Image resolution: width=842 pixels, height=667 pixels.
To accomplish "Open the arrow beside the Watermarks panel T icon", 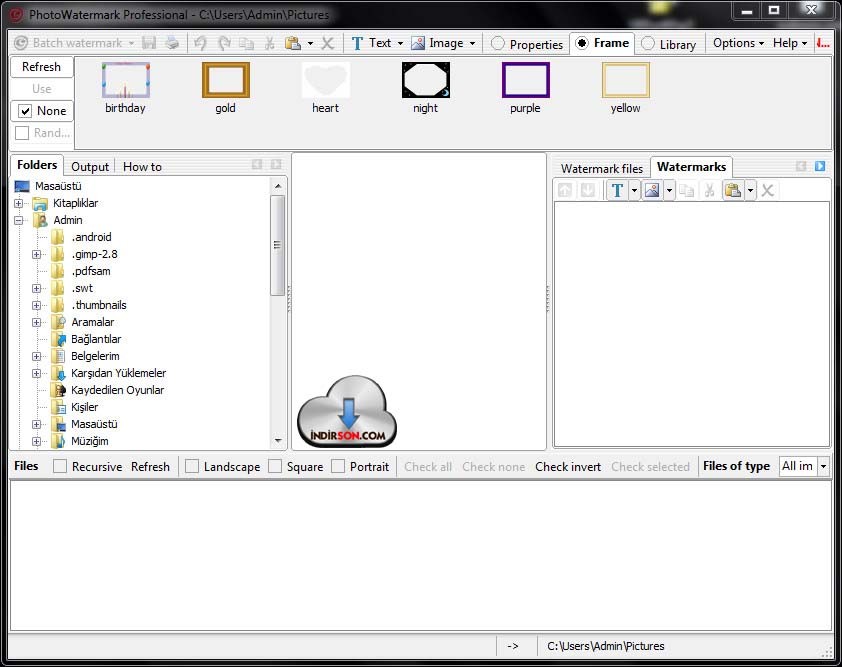I will [x=634, y=190].
